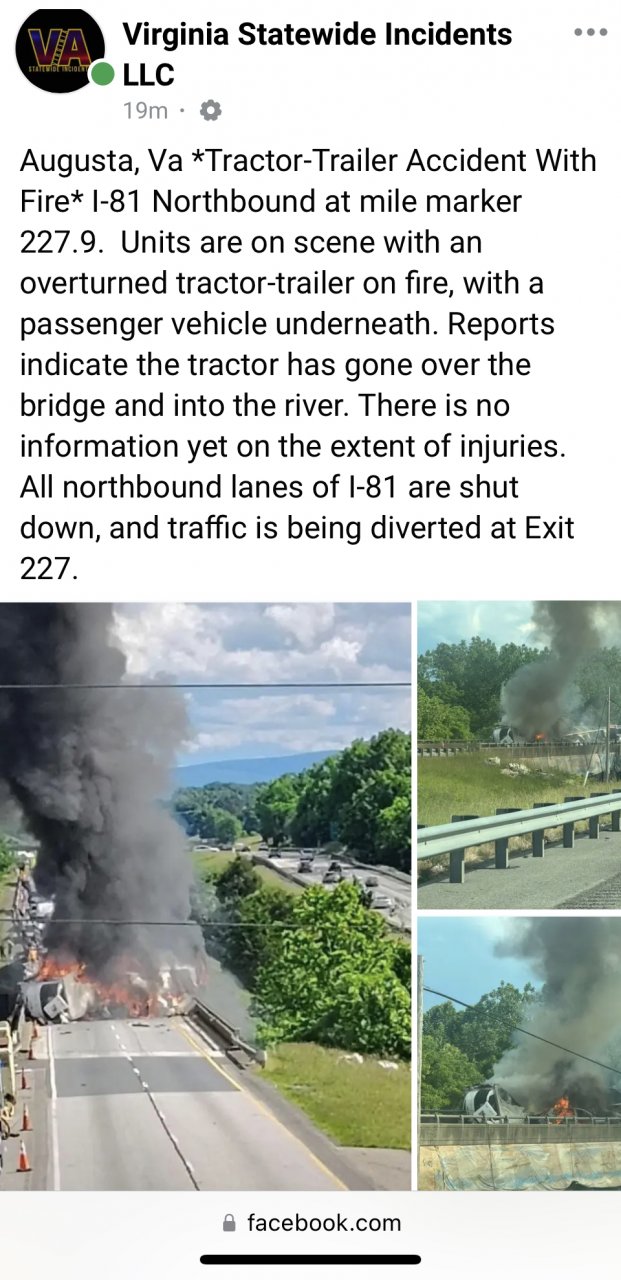Open top-right photo with guardrail and smoke
The height and width of the screenshot is (1280, 621).
coord(519,755)
